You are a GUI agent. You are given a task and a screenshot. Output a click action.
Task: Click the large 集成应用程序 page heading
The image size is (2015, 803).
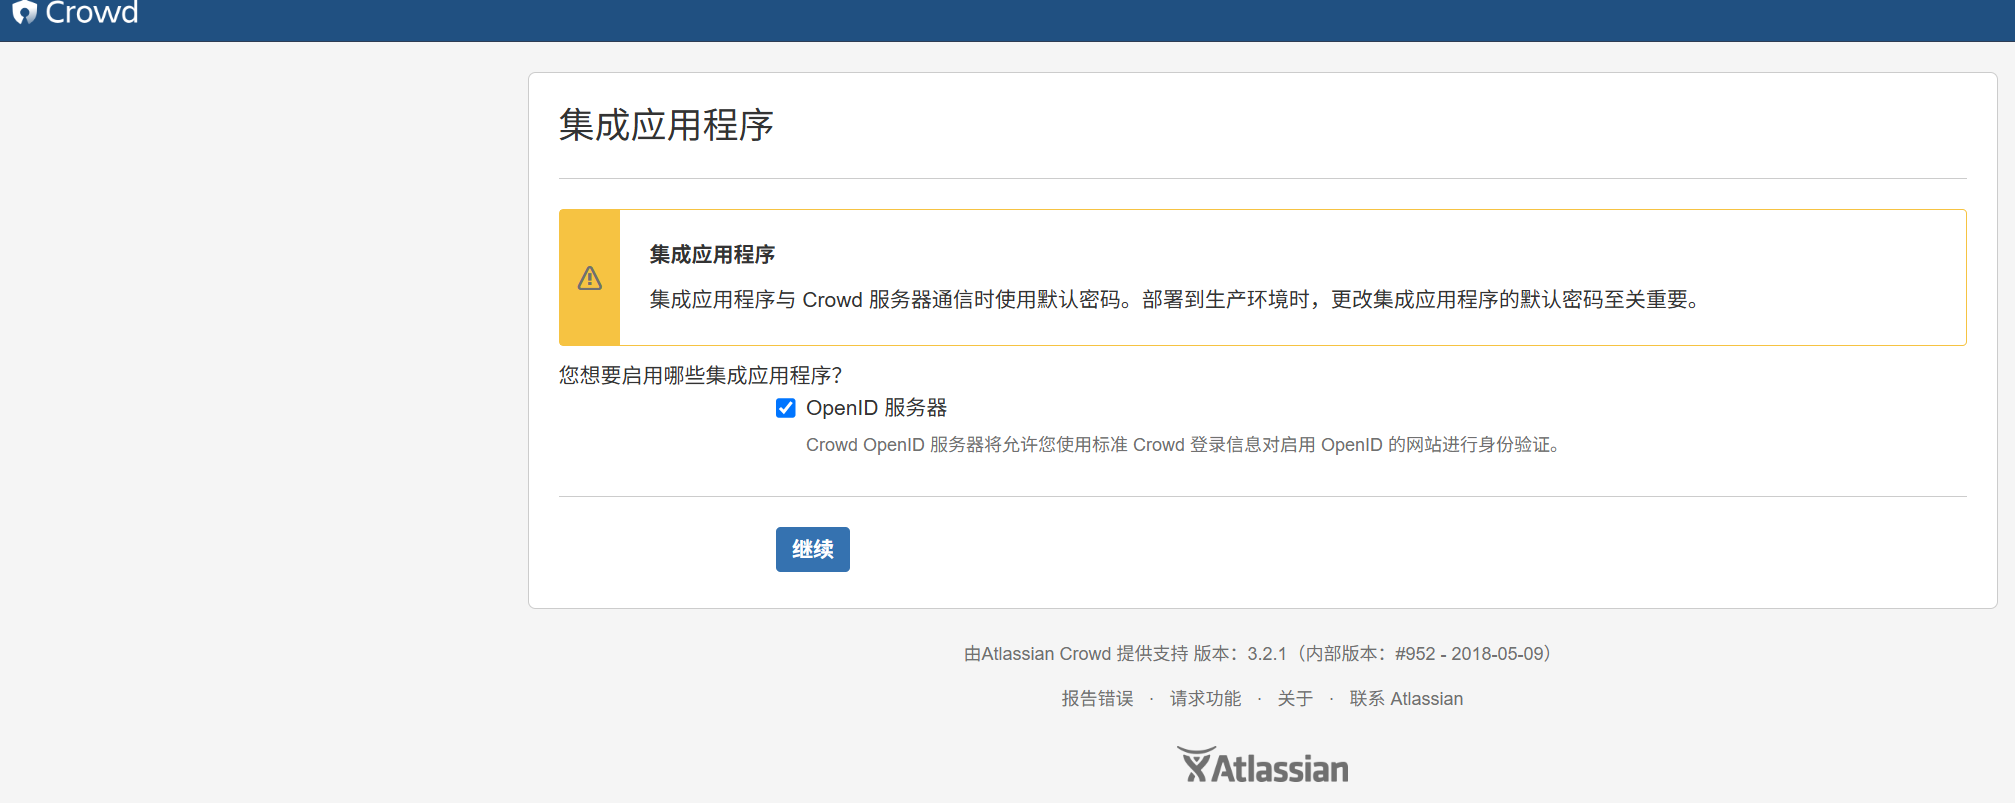666,126
